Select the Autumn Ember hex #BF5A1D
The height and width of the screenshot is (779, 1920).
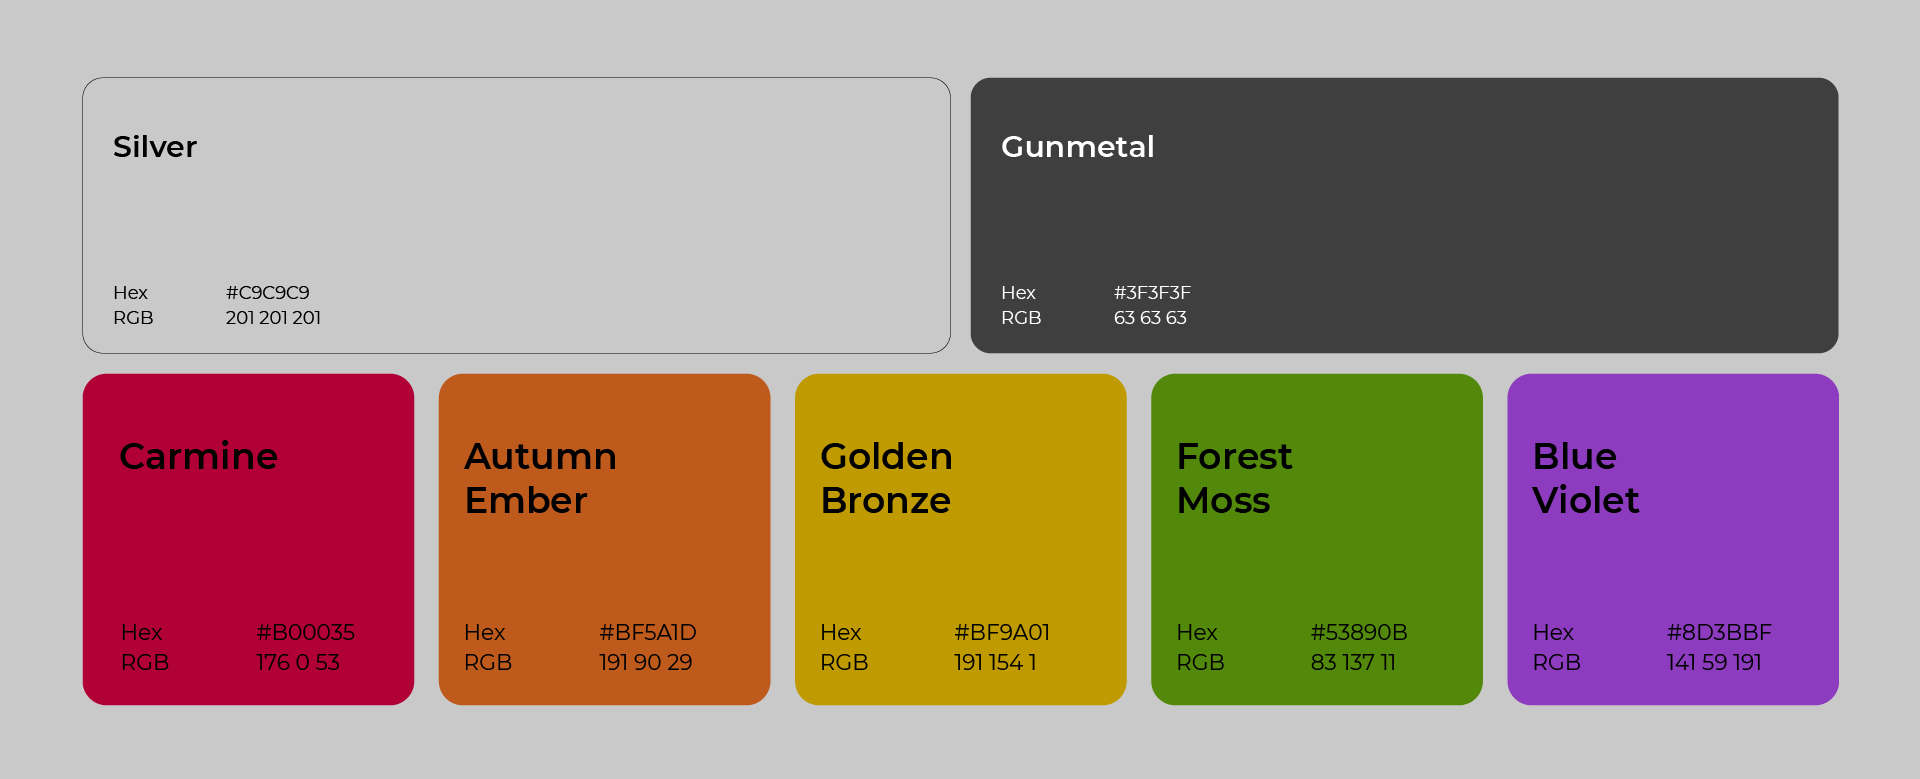(648, 633)
